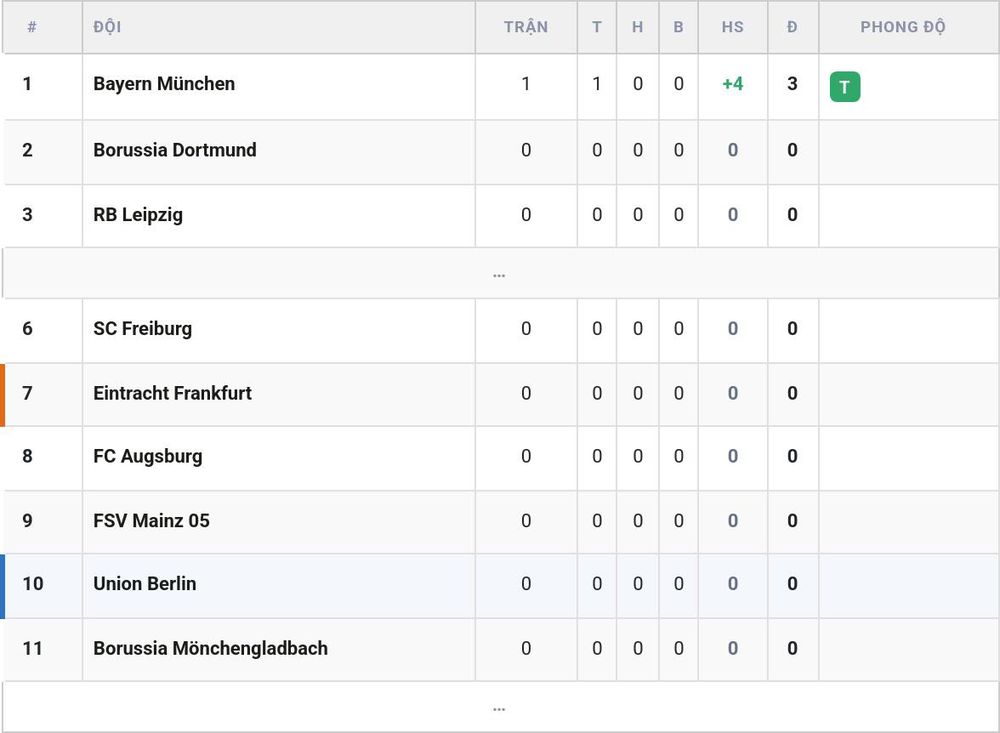Viewport: 1000px width, 733px height.
Task: Sort by the Đ points column header
Action: click(792, 27)
